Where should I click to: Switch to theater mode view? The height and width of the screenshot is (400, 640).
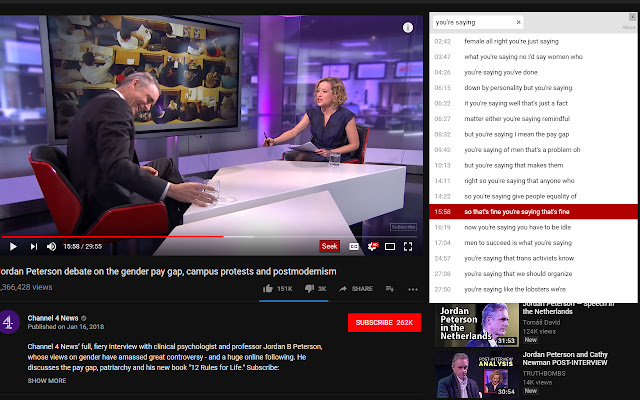(392, 246)
